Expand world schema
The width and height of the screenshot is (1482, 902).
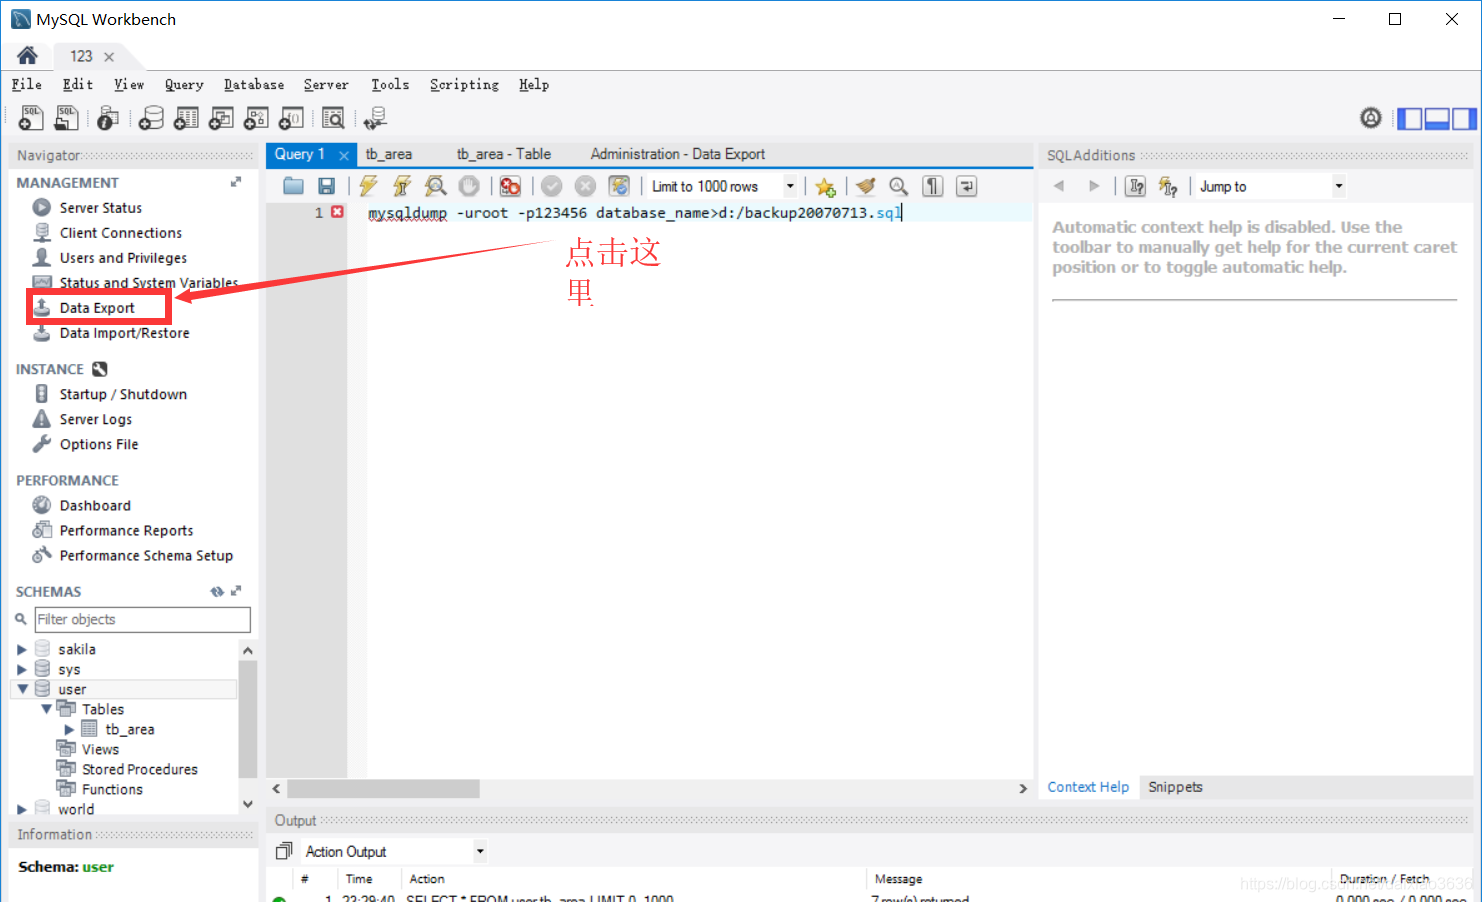coord(21,810)
